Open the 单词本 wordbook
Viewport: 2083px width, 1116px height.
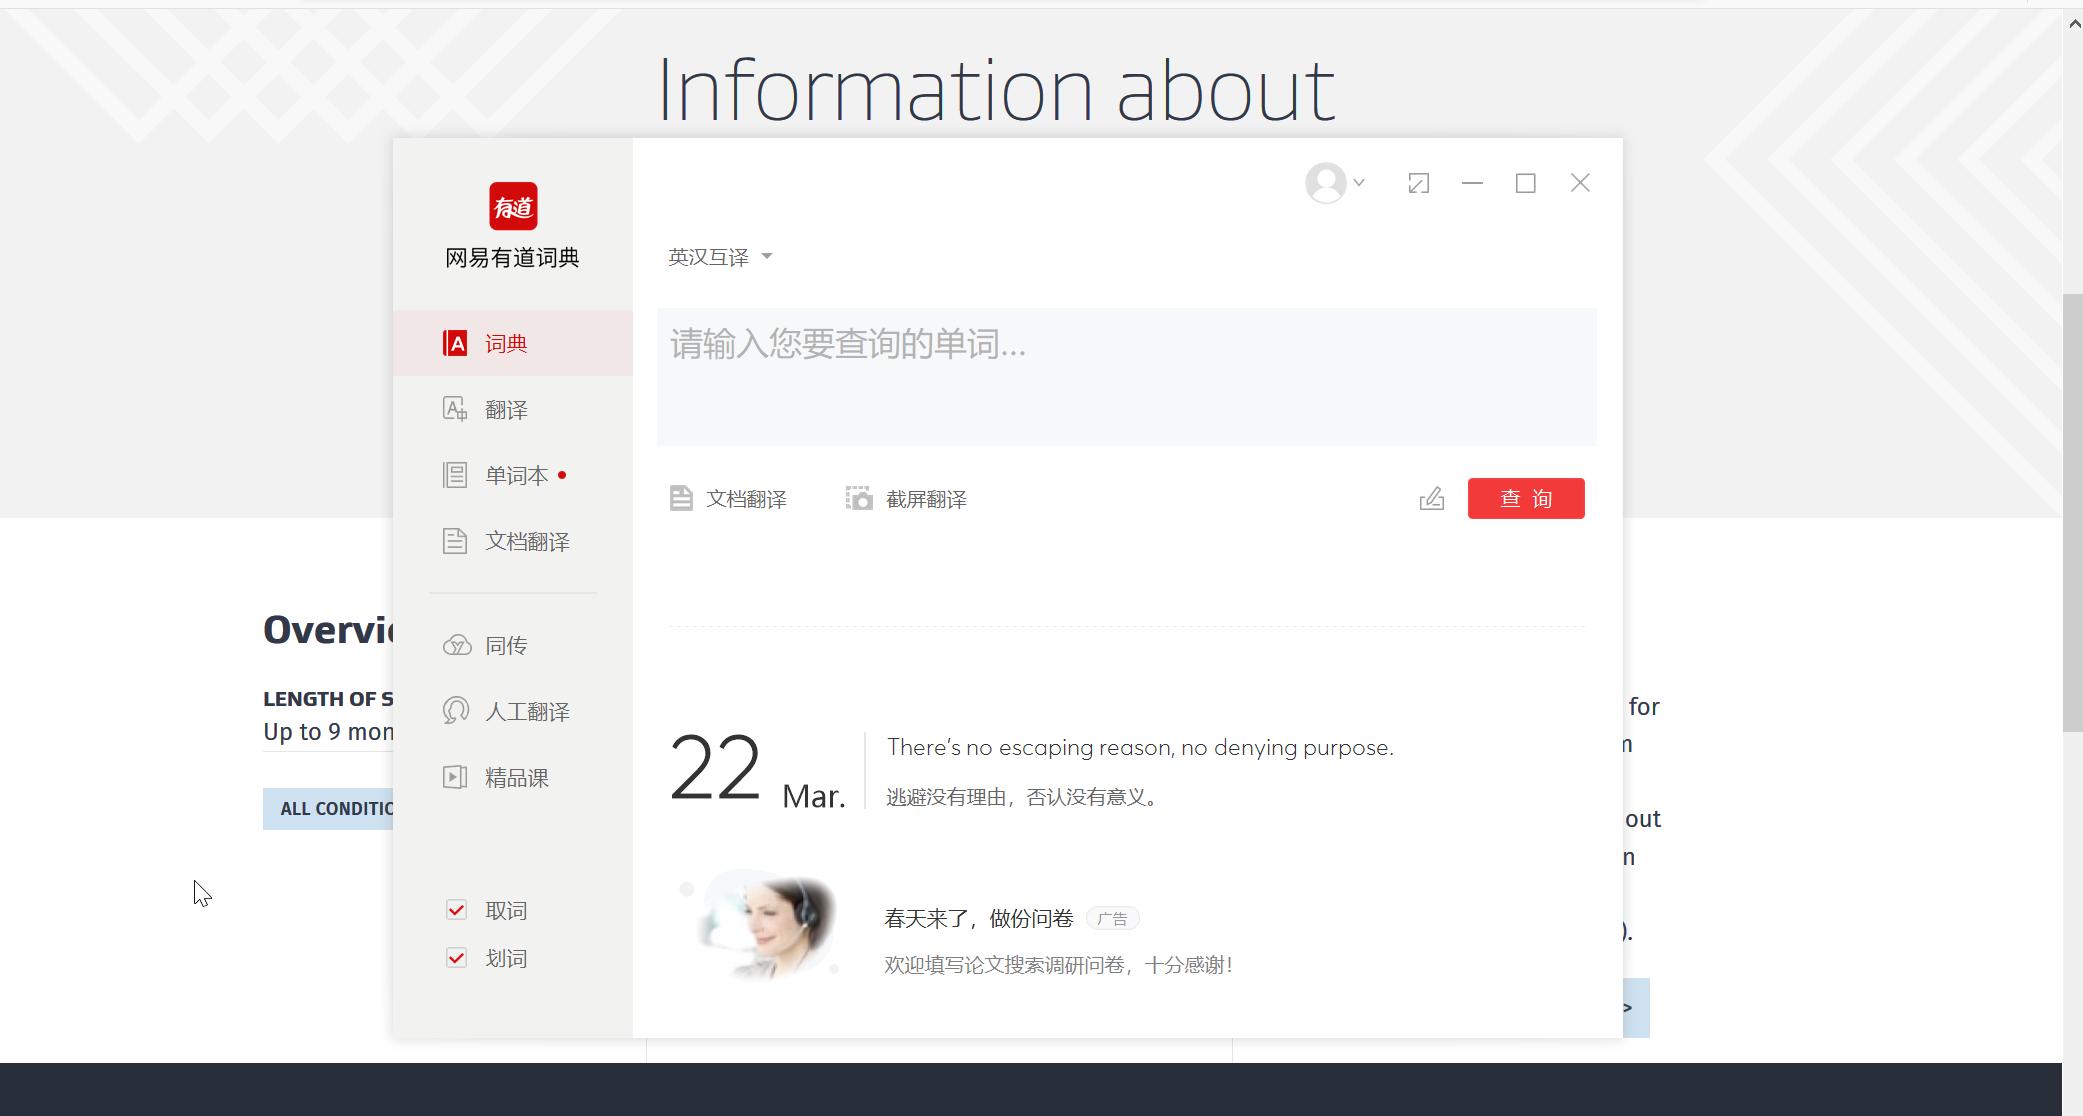click(x=515, y=475)
